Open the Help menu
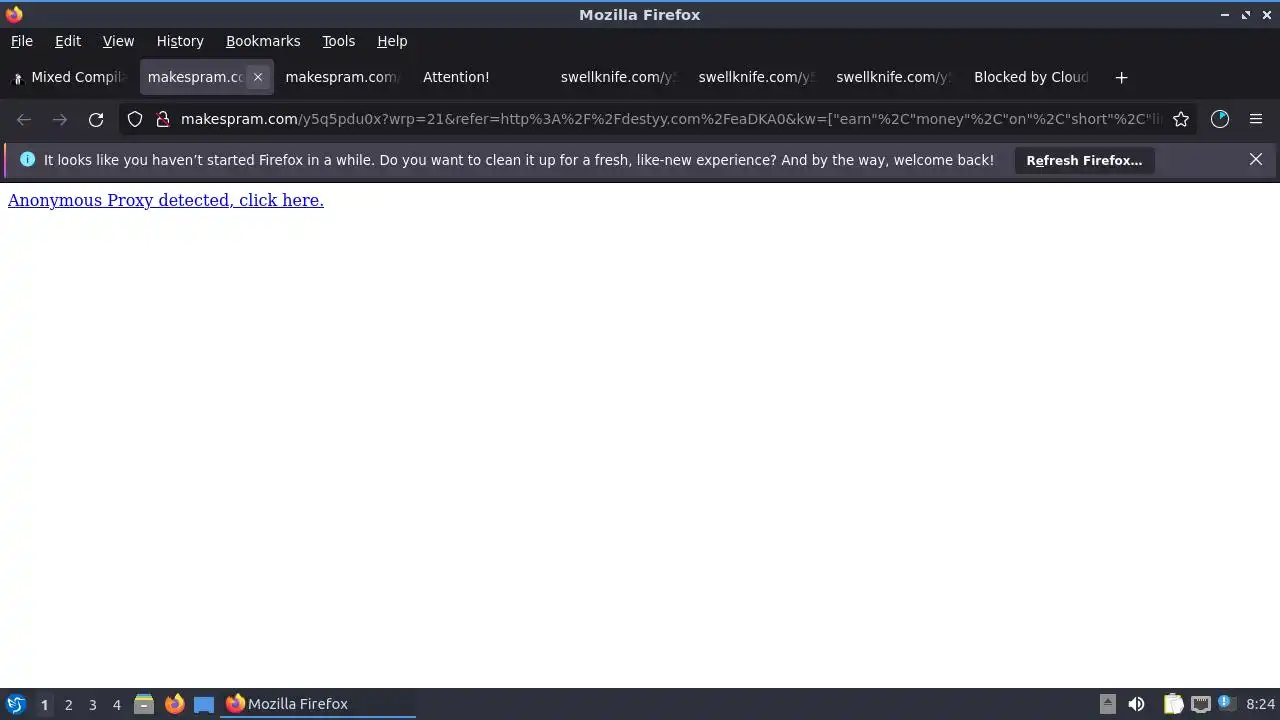This screenshot has width=1280, height=720. (x=392, y=41)
